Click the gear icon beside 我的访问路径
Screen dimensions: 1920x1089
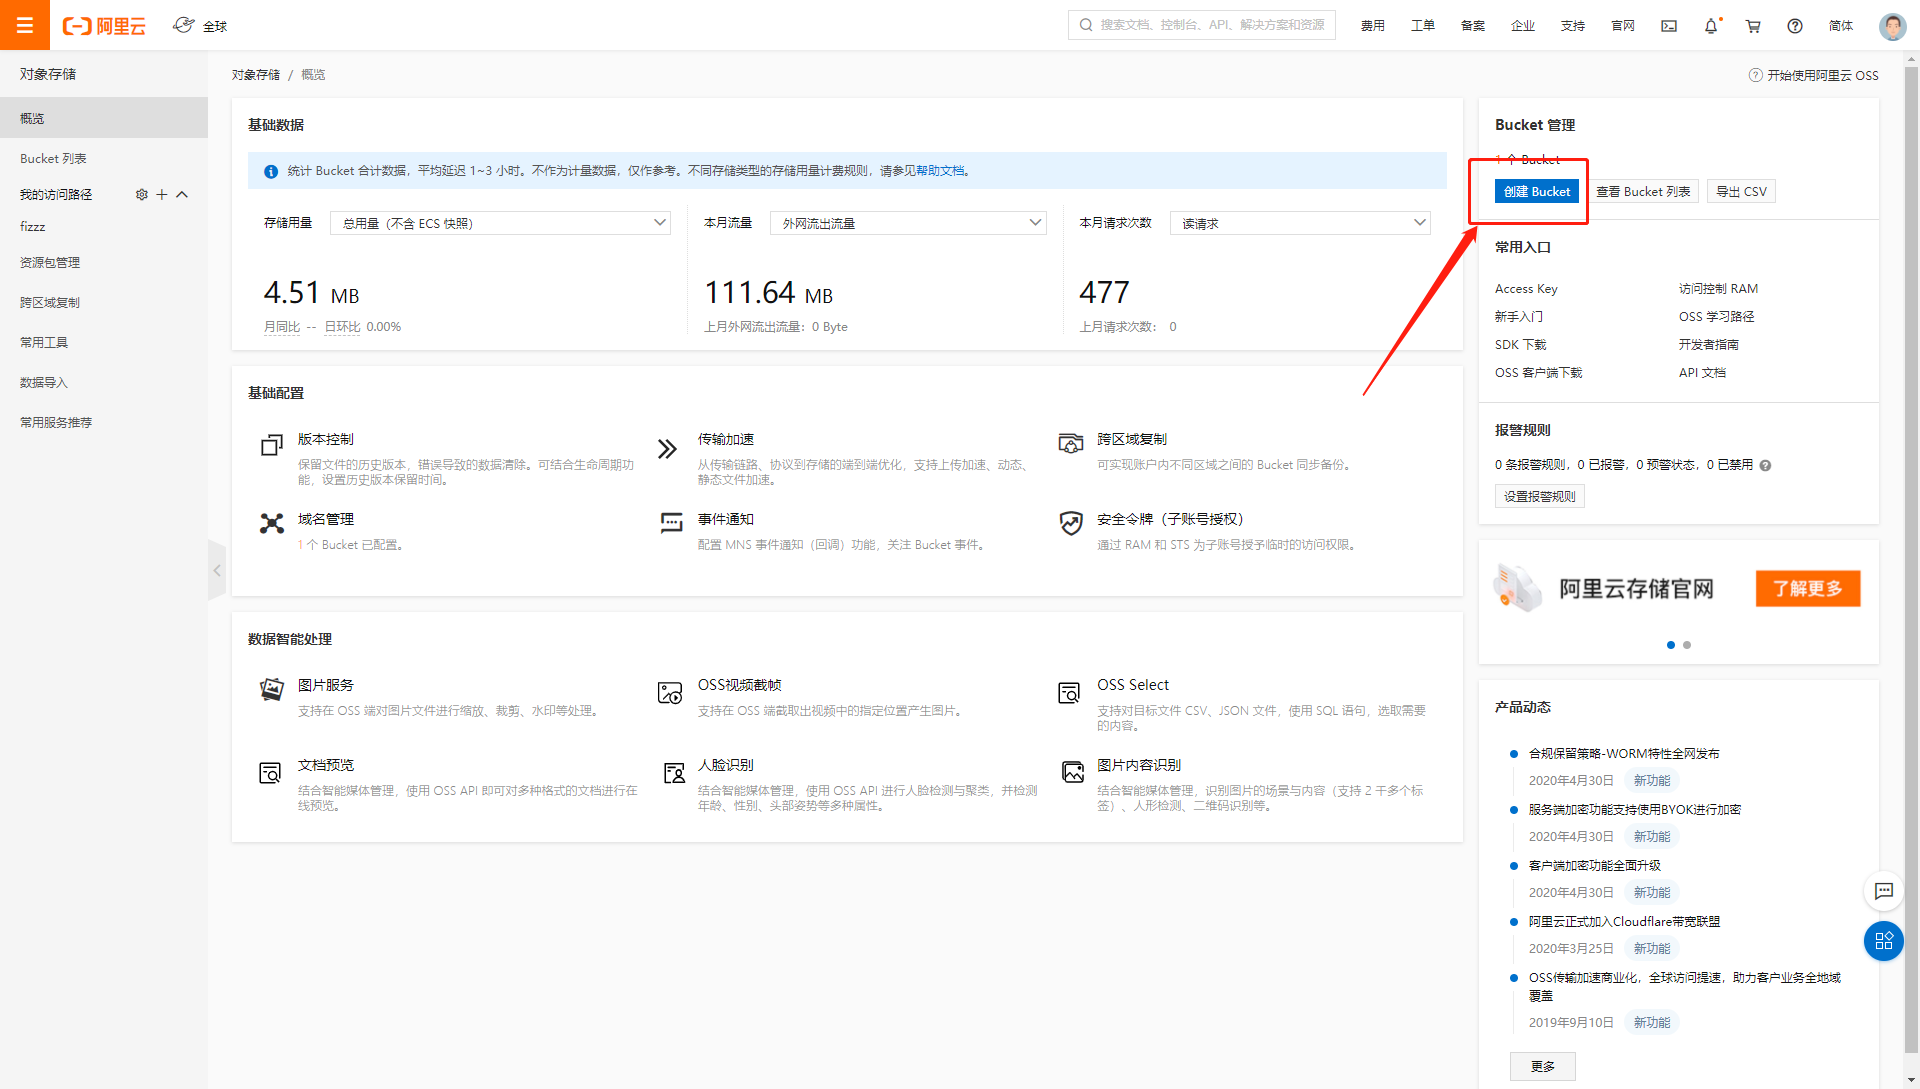click(141, 195)
